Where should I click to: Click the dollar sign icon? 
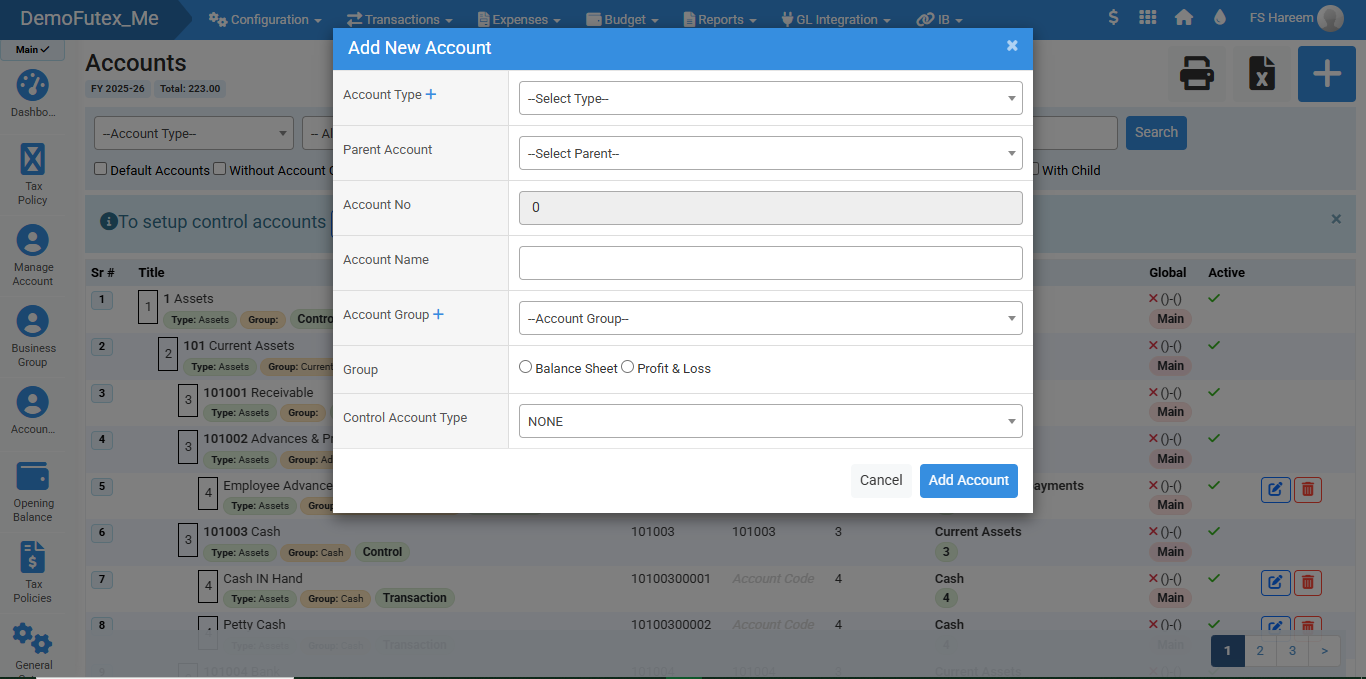coord(1114,18)
